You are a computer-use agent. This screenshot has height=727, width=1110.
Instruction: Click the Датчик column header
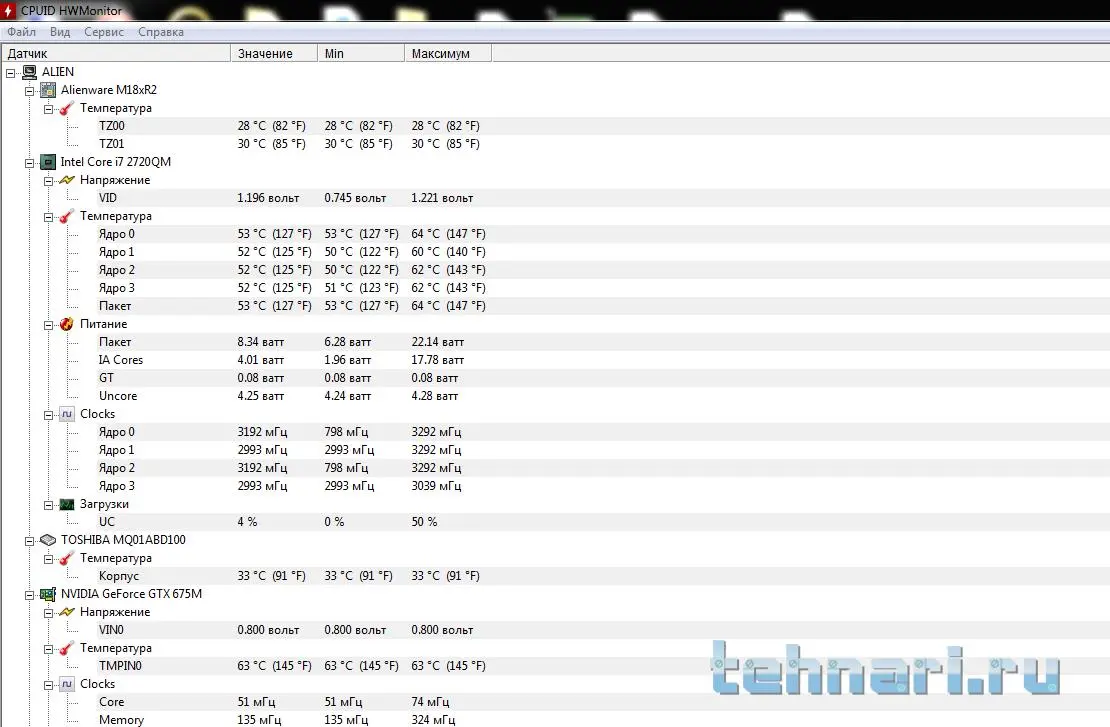click(x=116, y=53)
